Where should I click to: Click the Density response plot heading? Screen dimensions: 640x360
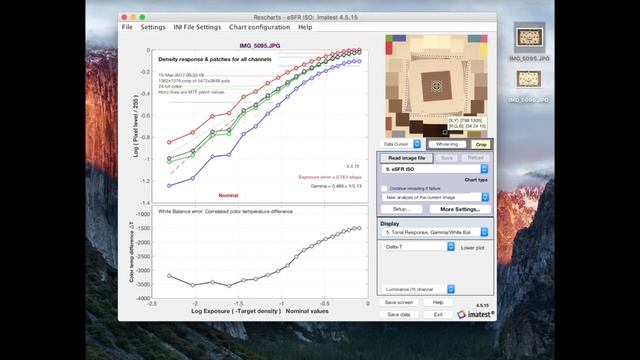click(215, 59)
